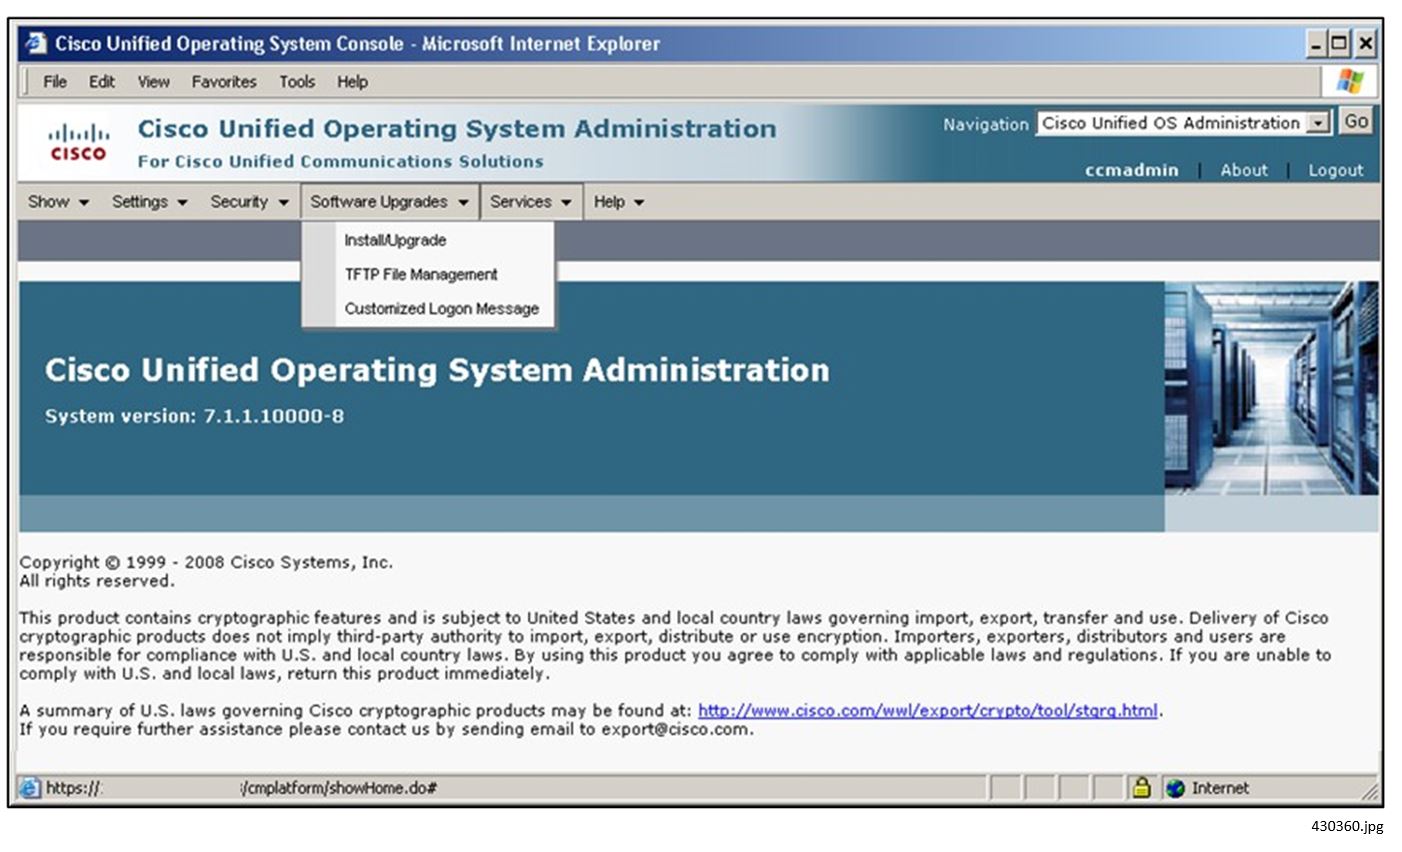Click the 'All rights reserved.' text
The width and height of the screenshot is (1402, 852).
point(97,581)
